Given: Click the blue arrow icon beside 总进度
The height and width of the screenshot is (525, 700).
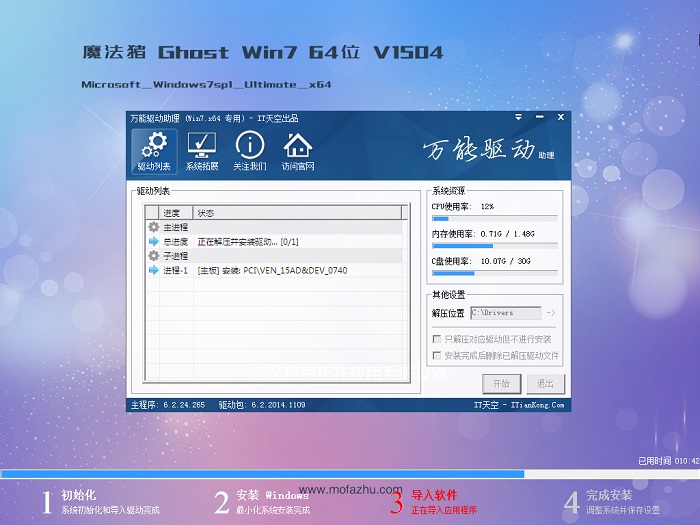Looking at the screenshot, I should [x=154, y=242].
